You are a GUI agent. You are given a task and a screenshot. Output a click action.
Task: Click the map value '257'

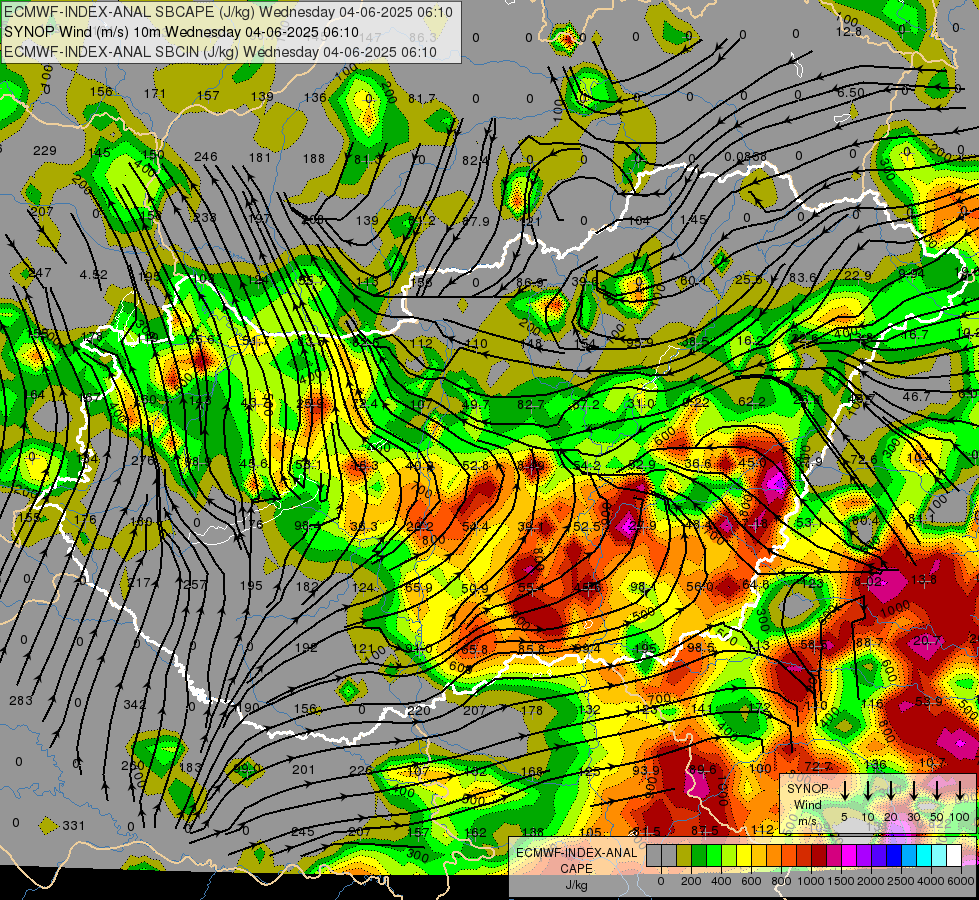click(195, 585)
